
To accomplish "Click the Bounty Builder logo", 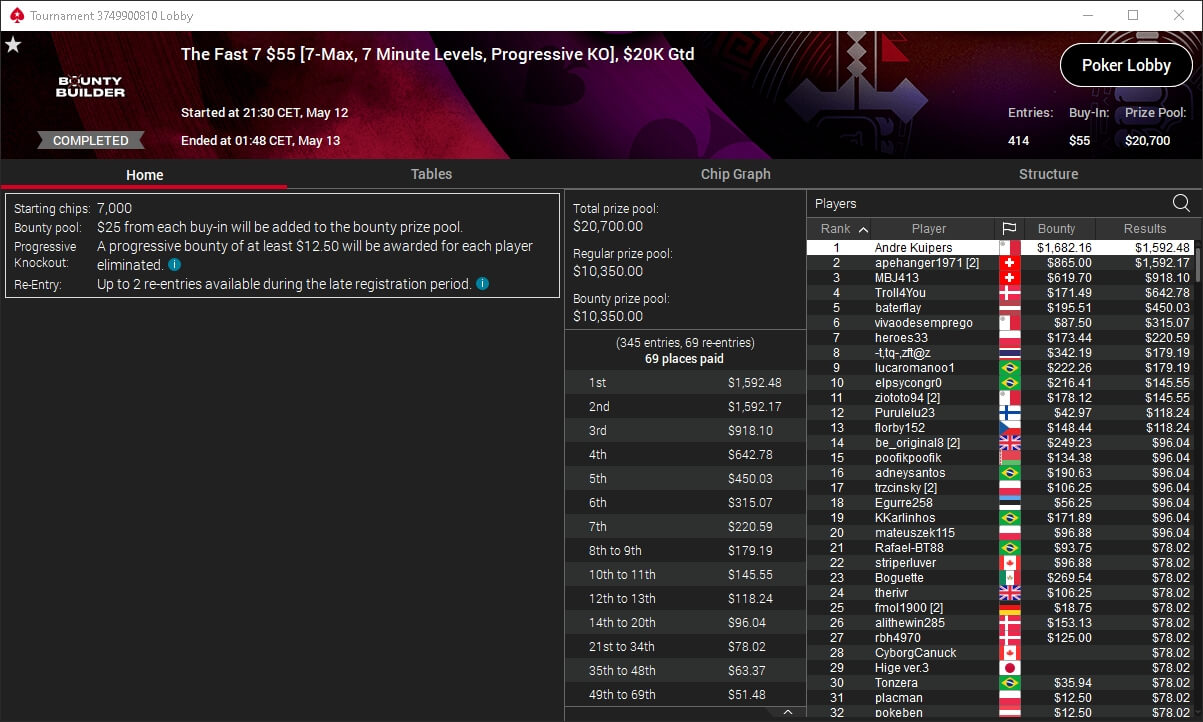I will click(91, 87).
